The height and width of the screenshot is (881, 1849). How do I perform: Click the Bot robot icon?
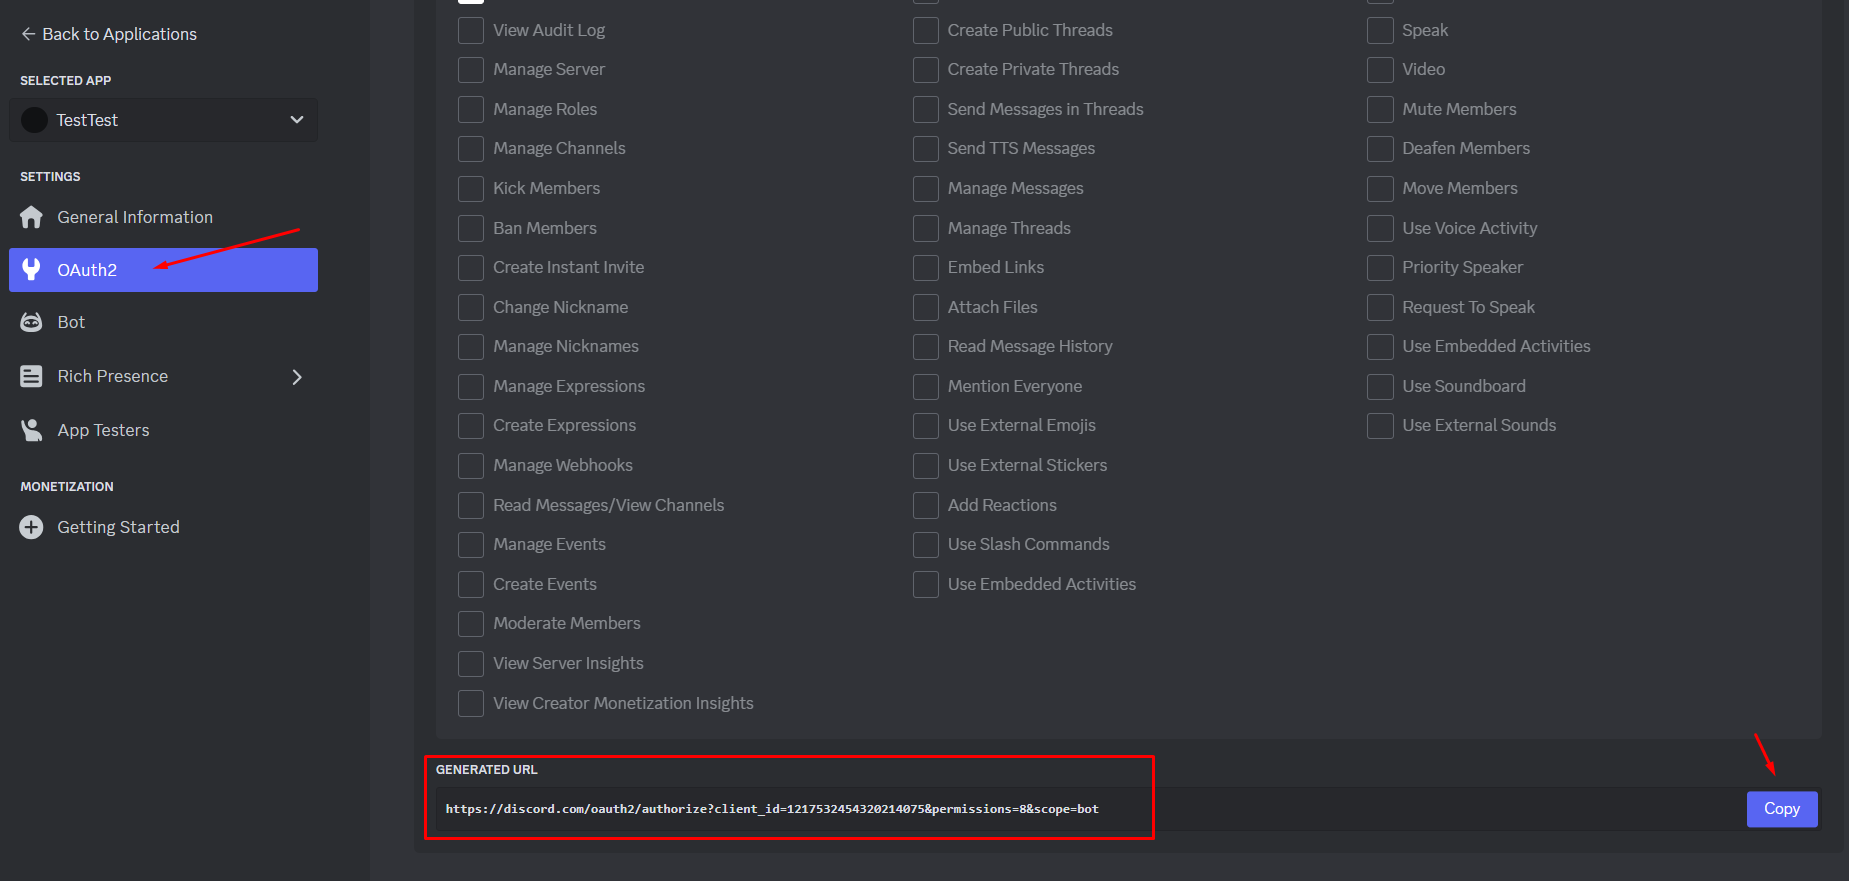pyautogui.click(x=32, y=322)
